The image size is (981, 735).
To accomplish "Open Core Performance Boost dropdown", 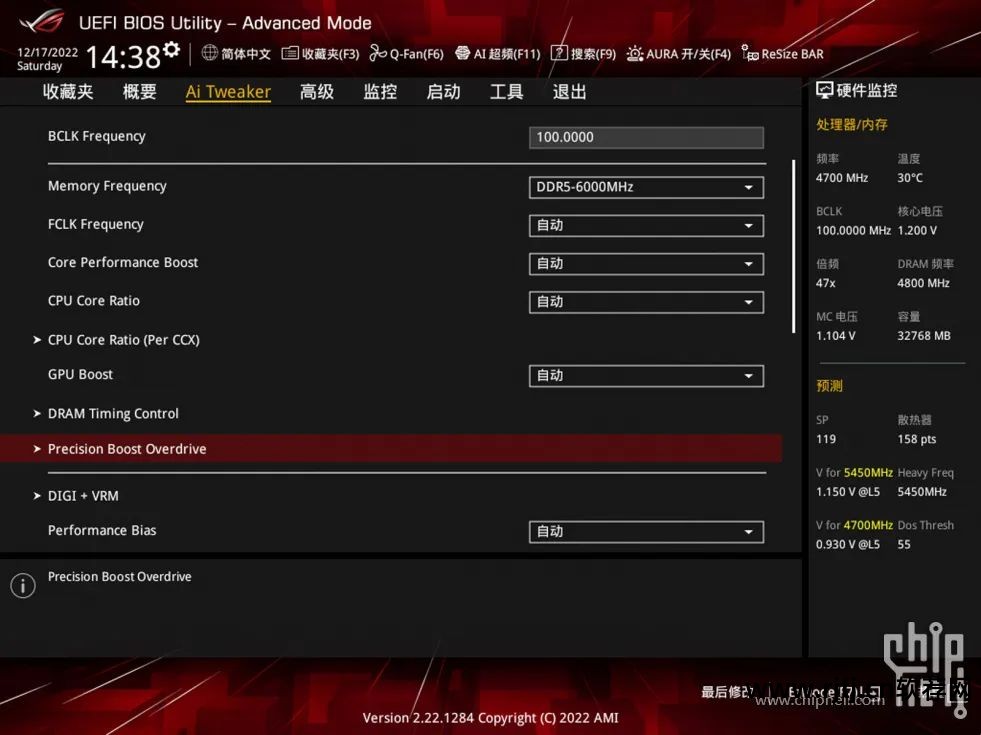I will 646,263.
